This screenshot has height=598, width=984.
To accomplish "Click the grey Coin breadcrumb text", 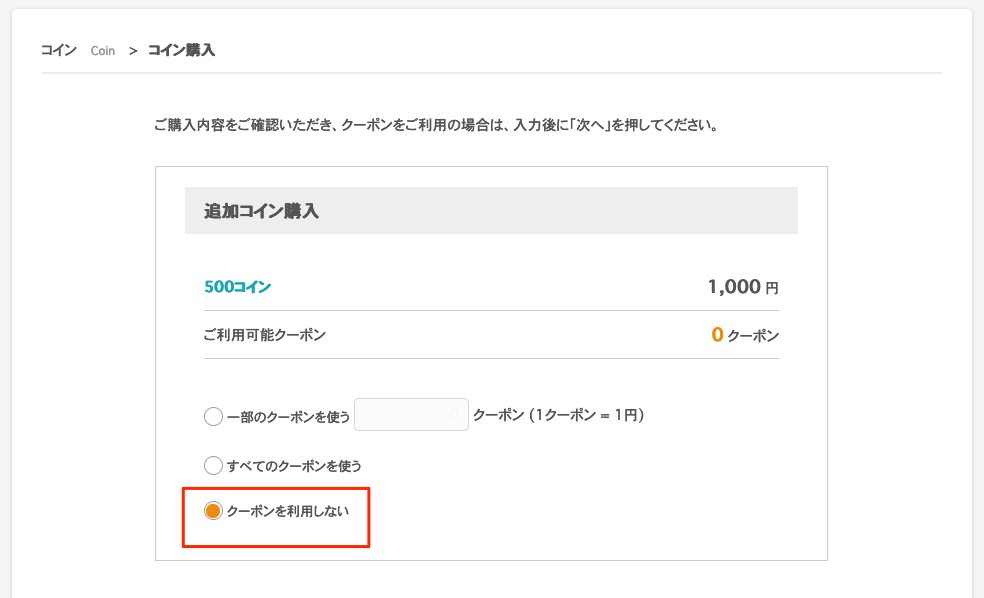I will [103, 51].
